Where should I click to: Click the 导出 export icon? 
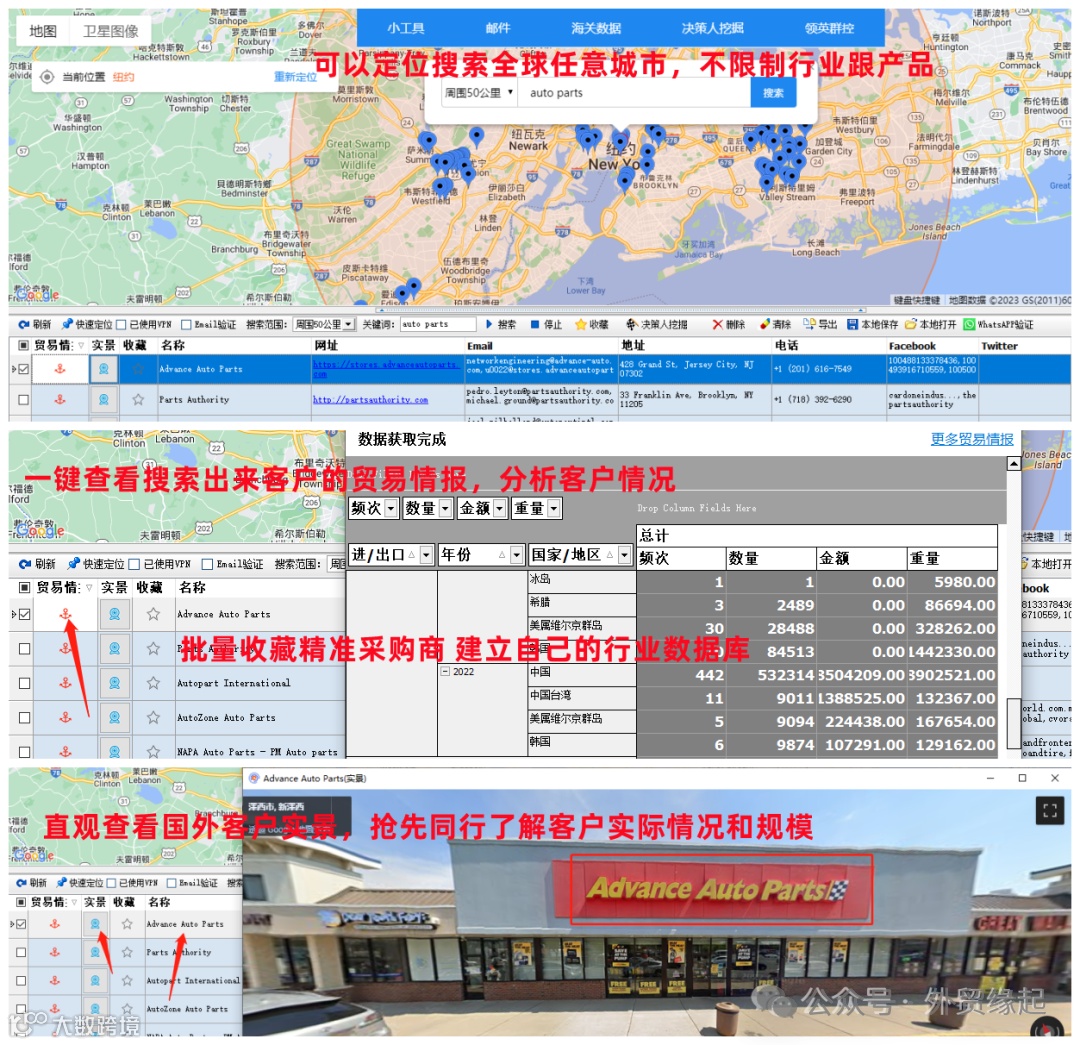click(x=809, y=324)
